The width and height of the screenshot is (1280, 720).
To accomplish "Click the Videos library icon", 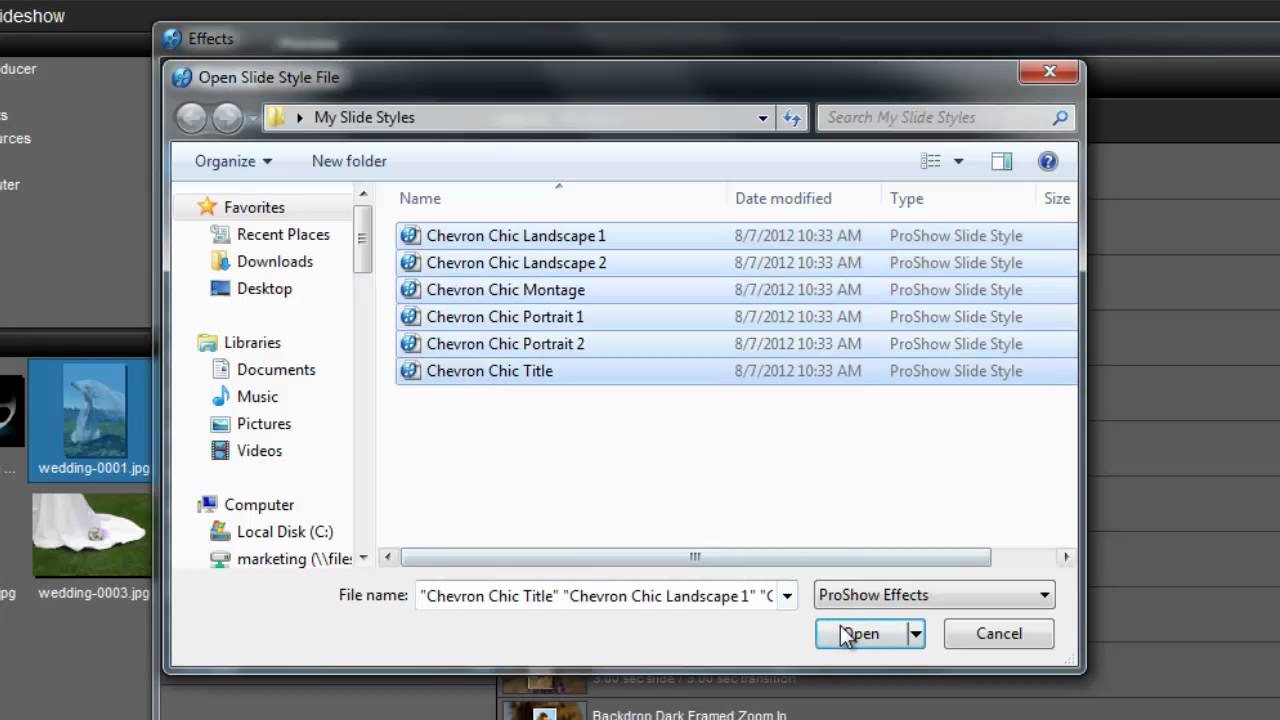I will pyautogui.click(x=221, y=450).
